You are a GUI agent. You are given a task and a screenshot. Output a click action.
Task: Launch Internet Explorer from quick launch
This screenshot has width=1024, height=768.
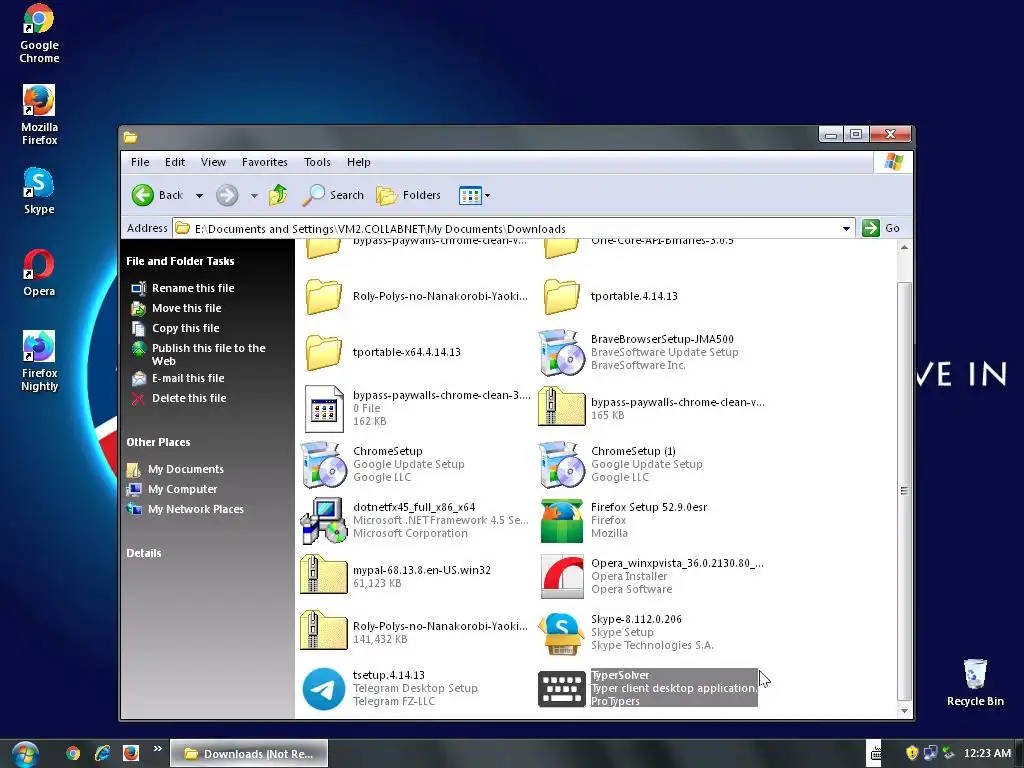tap(102, 754)
